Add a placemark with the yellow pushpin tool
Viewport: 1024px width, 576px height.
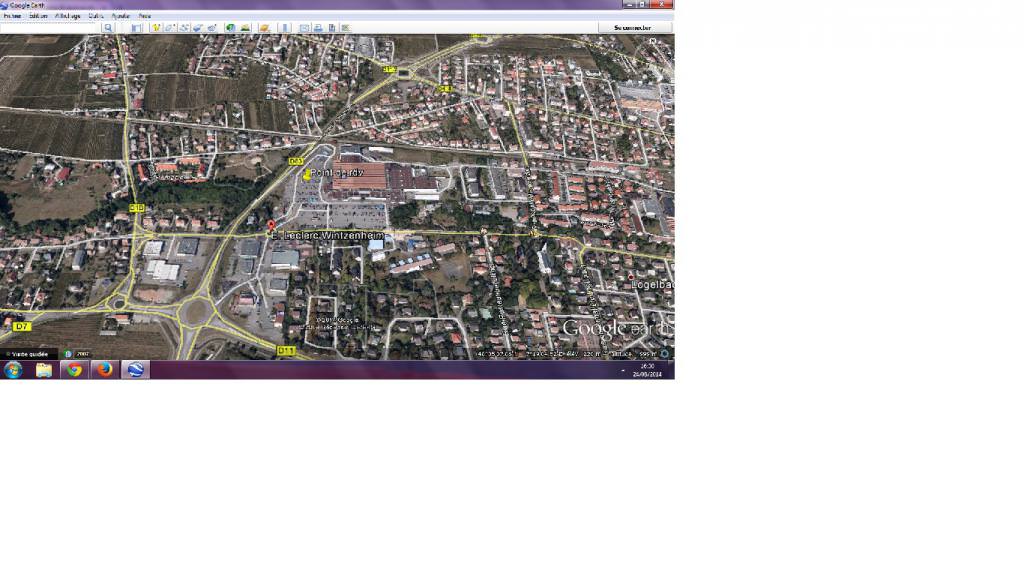point(155,27)
